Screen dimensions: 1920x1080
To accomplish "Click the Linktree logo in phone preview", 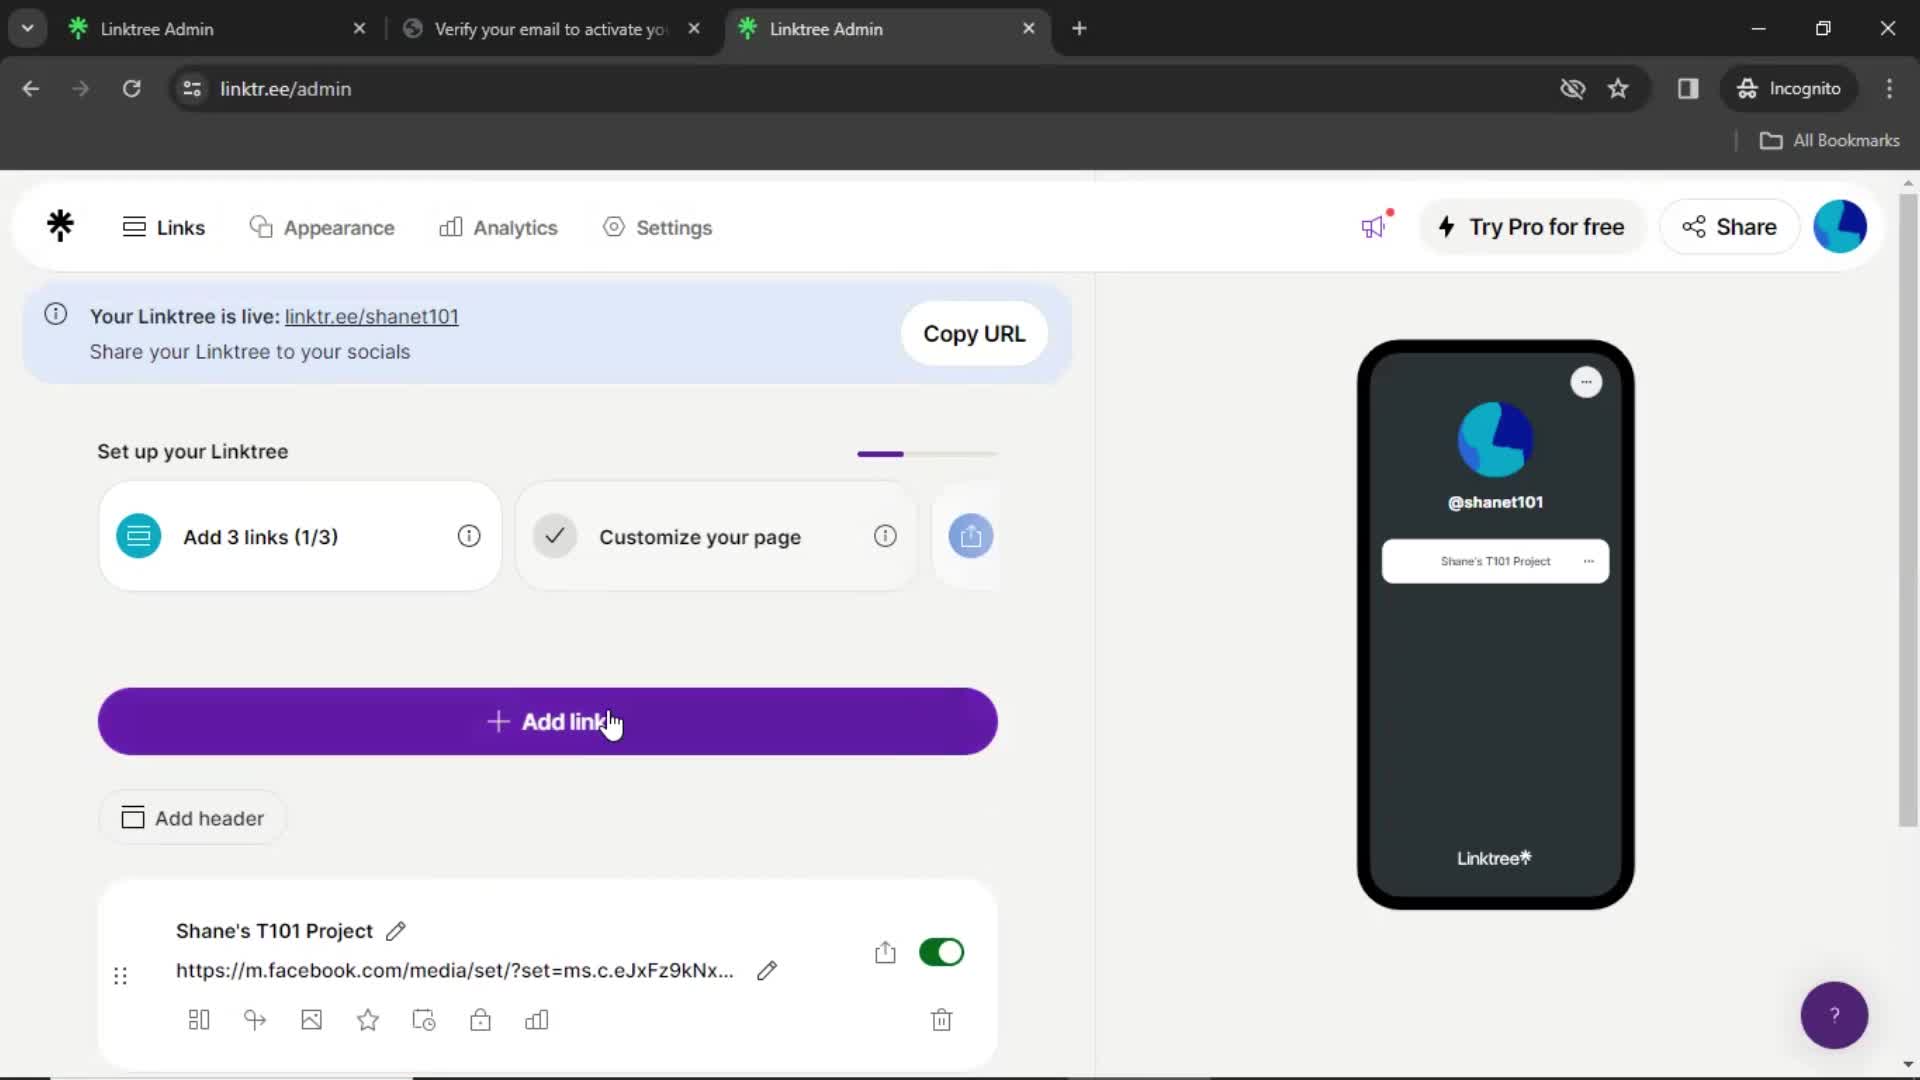I will [x=1494, y=858].
